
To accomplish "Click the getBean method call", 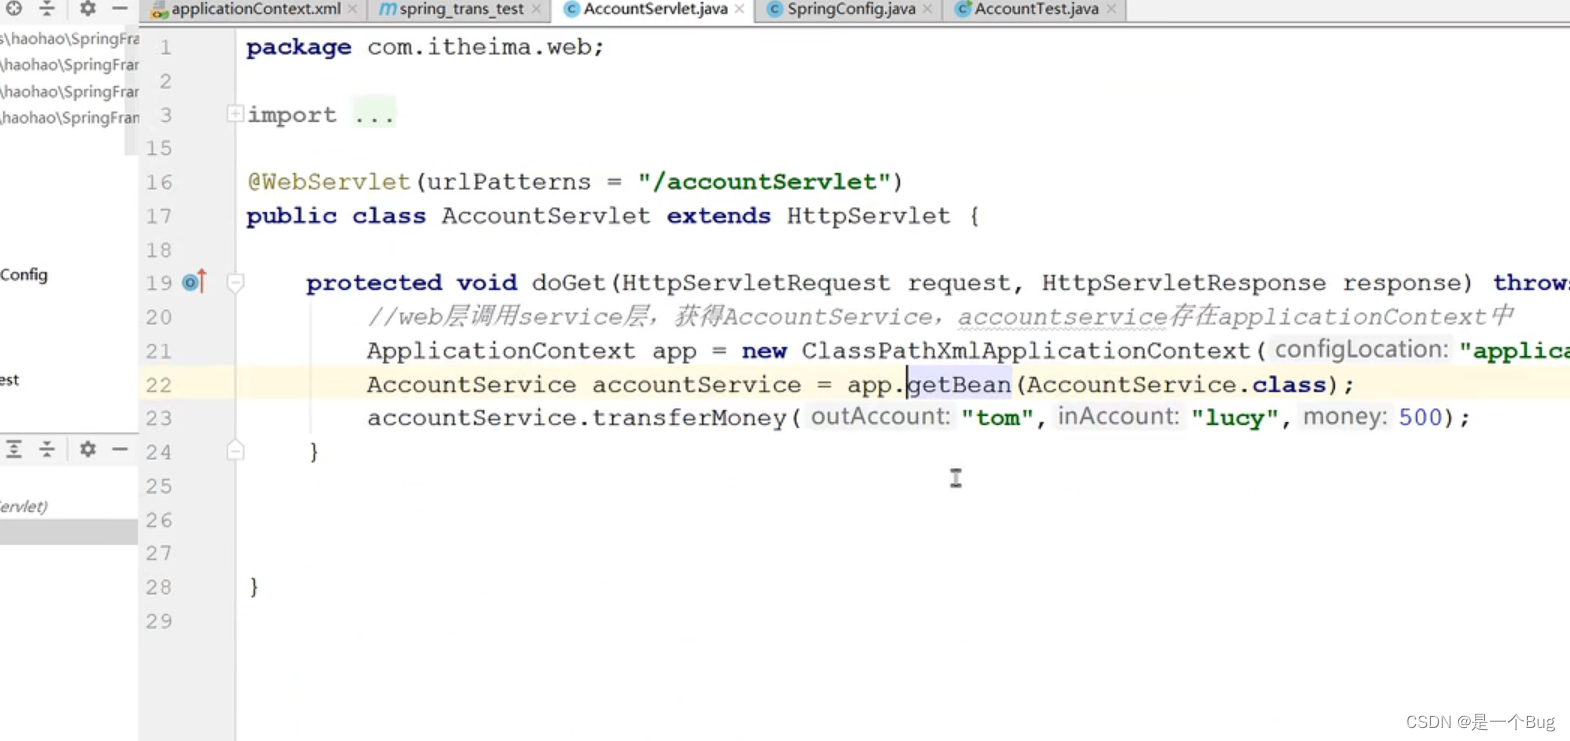I will pos(959,385).
